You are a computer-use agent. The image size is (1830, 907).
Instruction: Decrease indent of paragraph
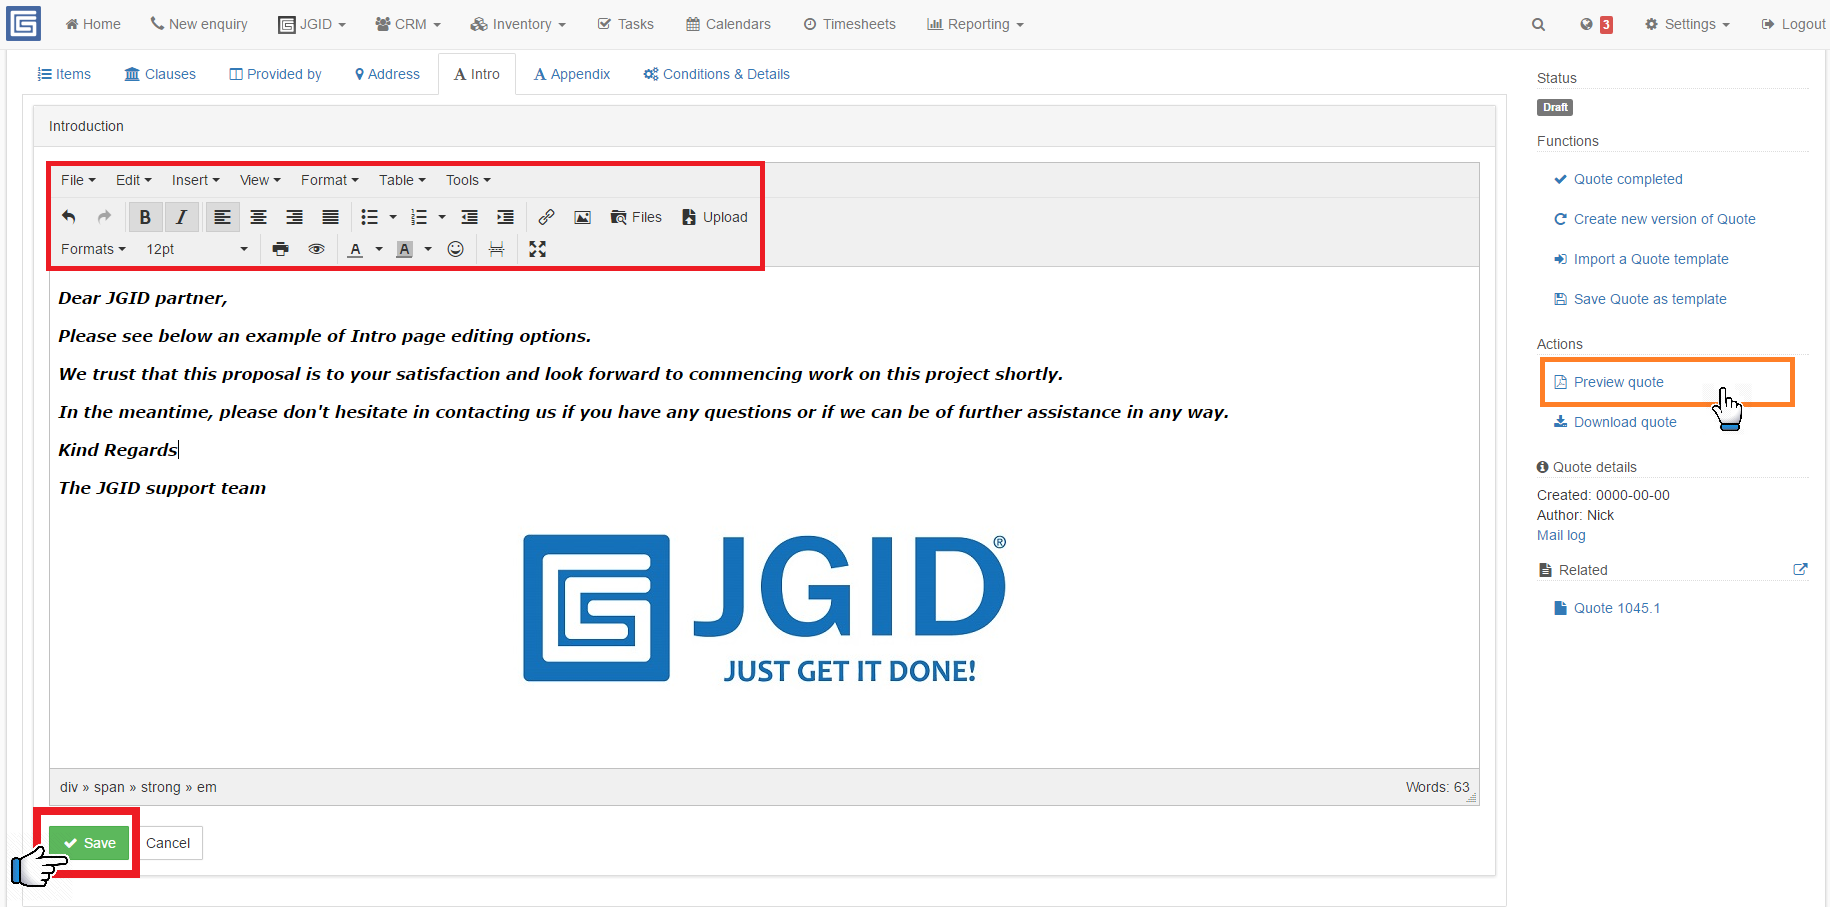[469, 217]
